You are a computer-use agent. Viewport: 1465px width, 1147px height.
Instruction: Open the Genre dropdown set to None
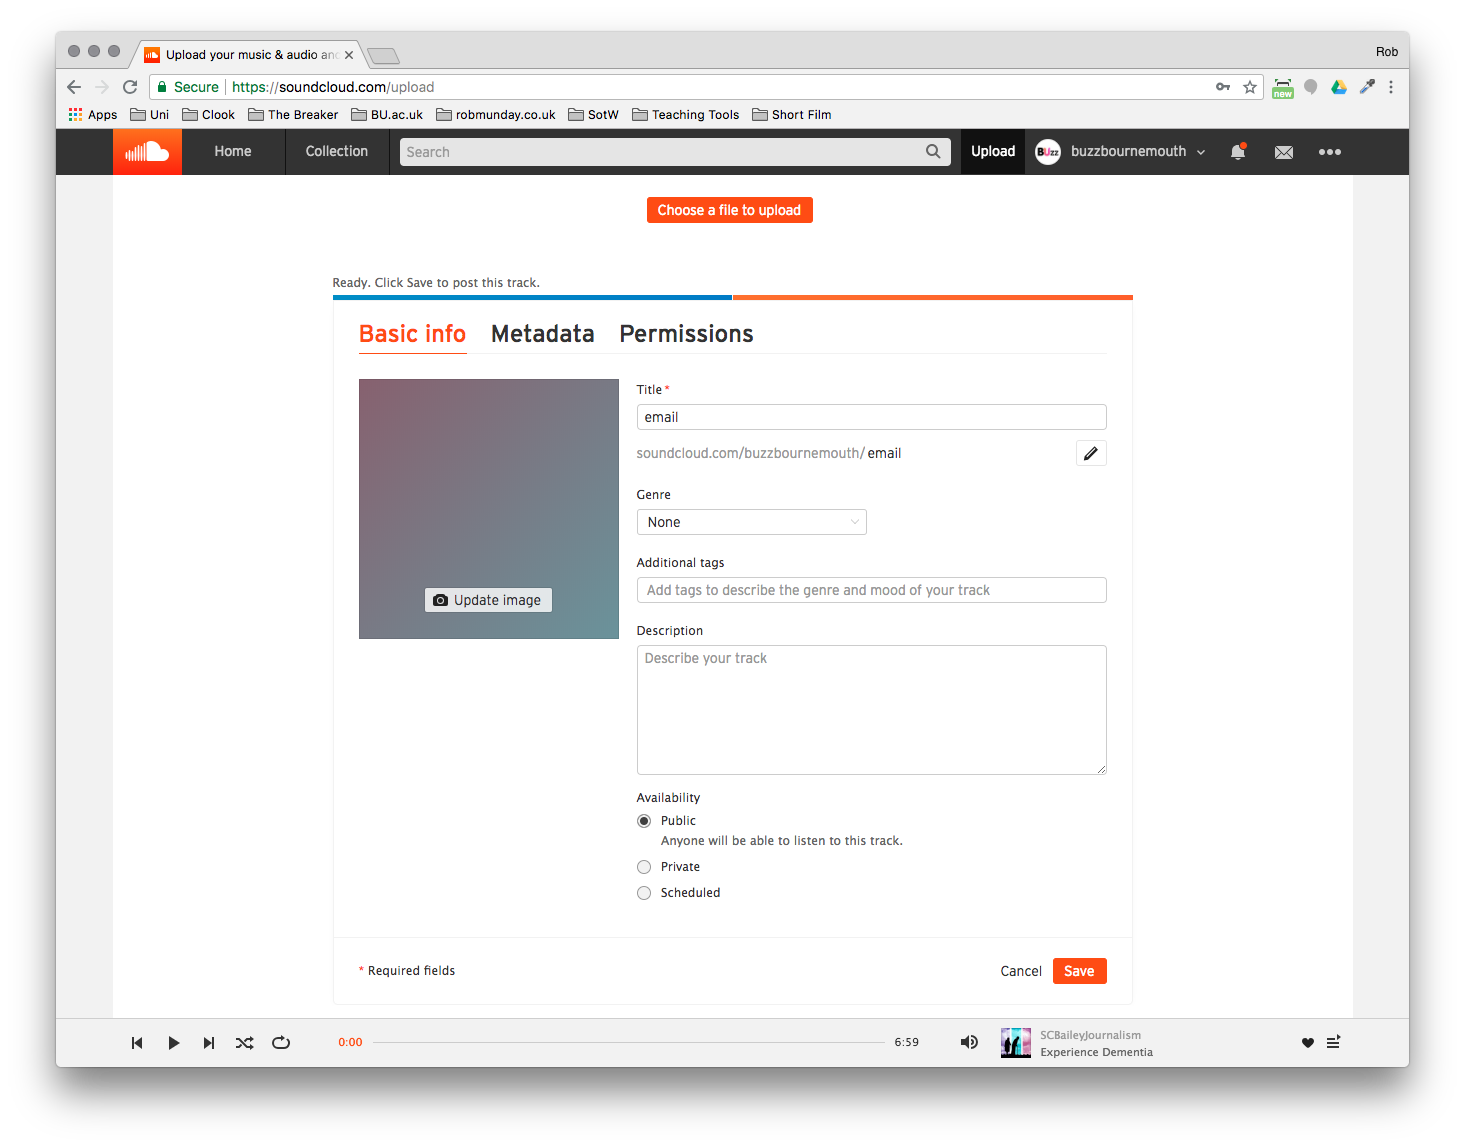752,522
